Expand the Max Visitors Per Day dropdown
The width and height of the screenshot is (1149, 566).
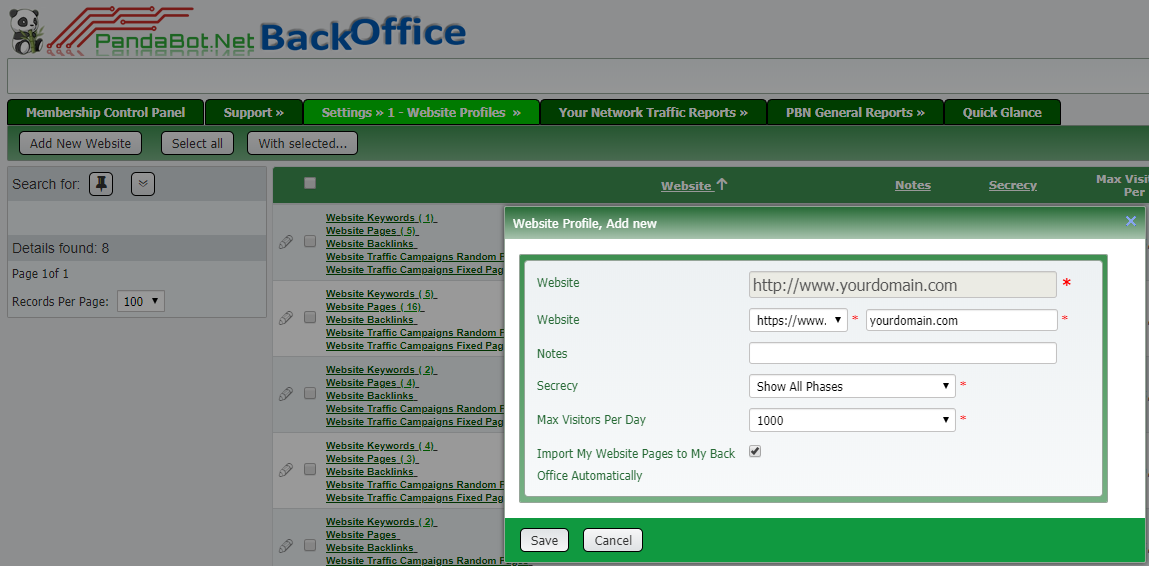(851, 420)
